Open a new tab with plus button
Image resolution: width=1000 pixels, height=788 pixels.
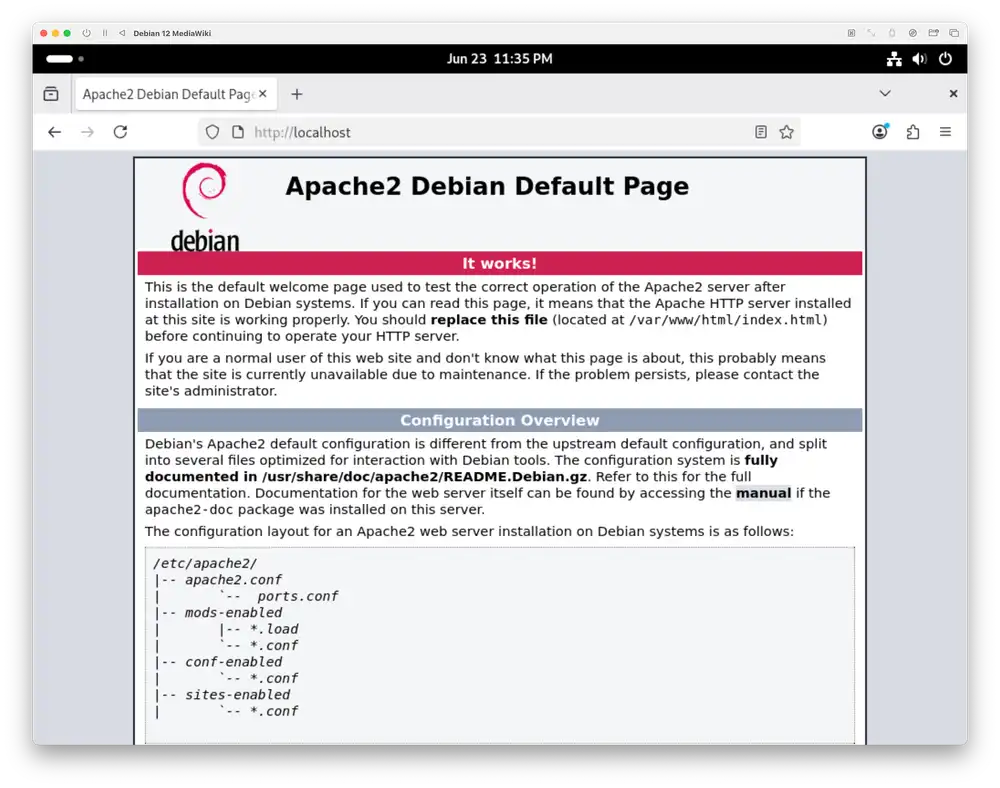(297, 94)
